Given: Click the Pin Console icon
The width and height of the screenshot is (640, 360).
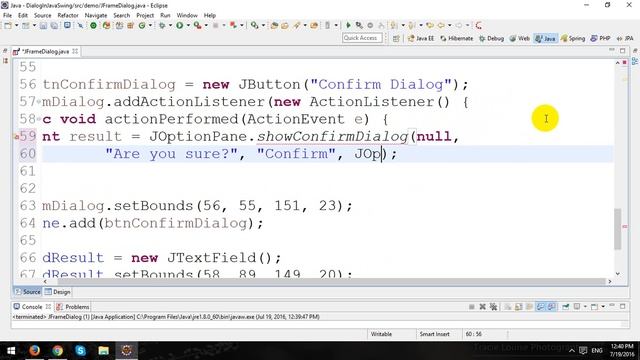Looking at the screenshot, I should coord(566,307).
